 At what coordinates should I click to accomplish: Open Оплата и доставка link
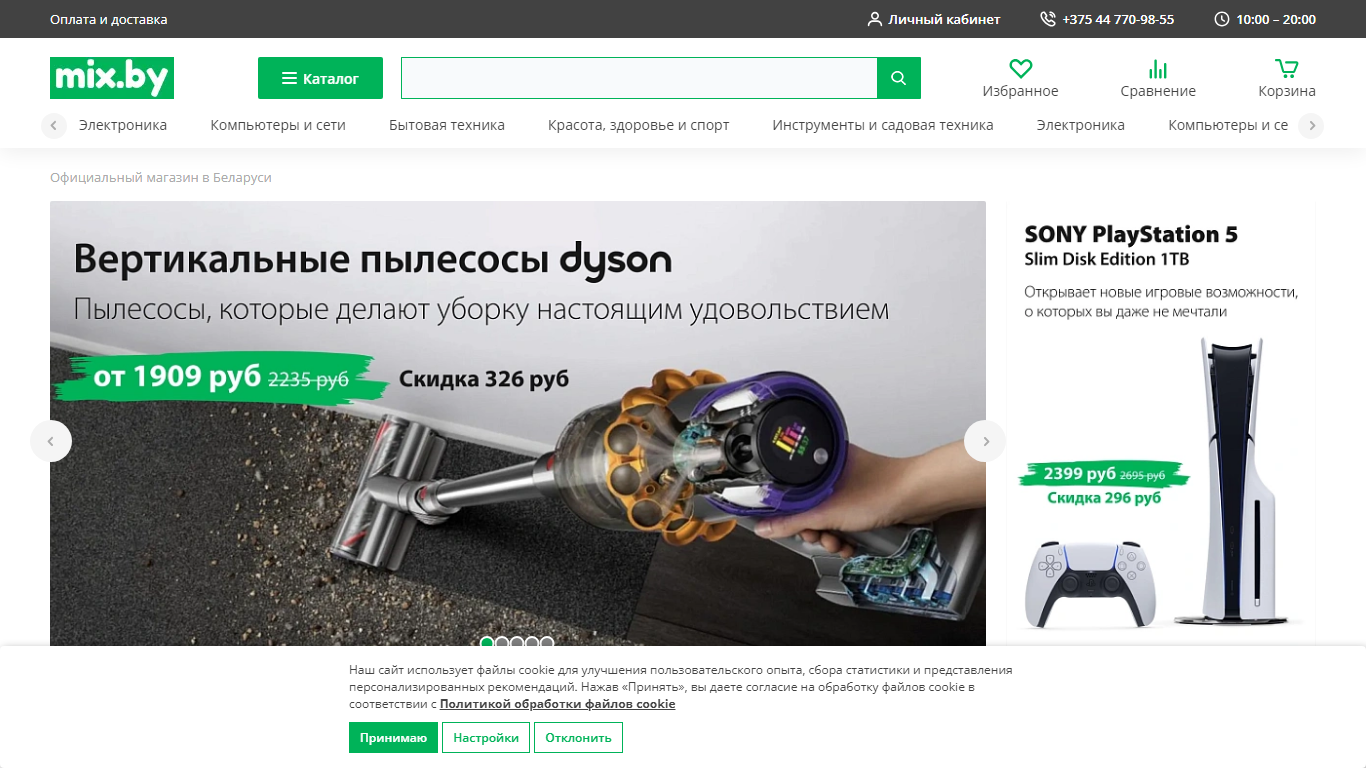point(109,19)
